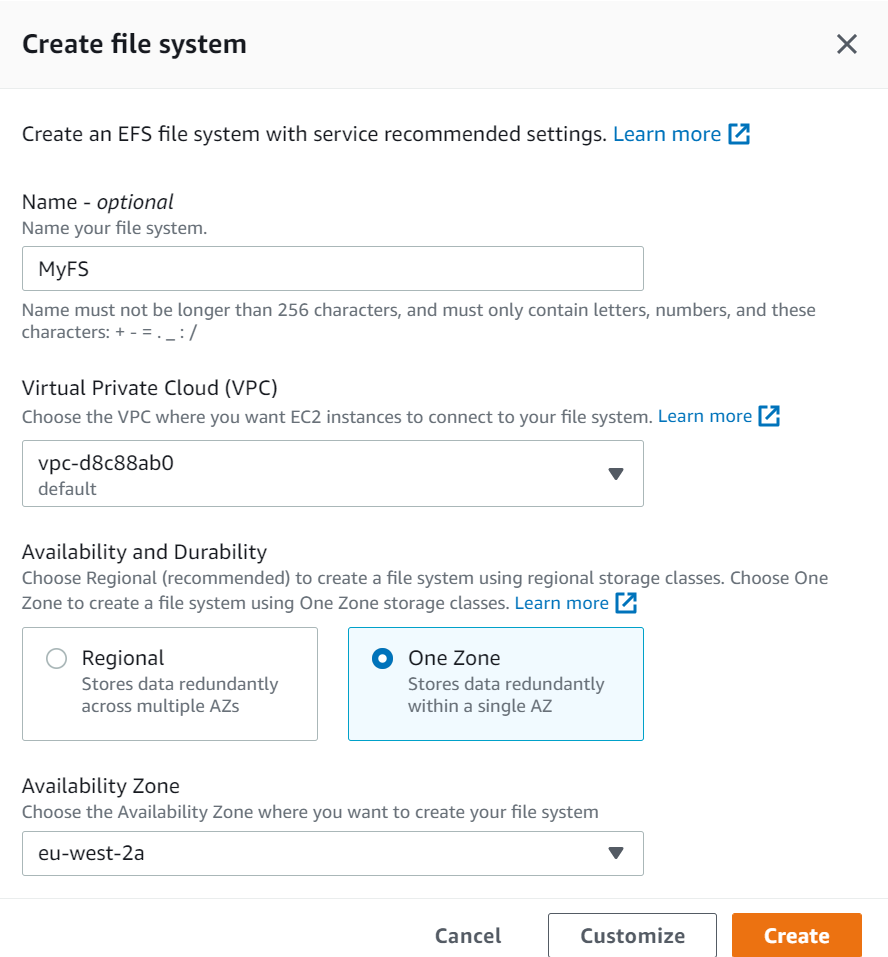Open Learn more link for storage classes
The image size is (888, 957).
coord(561,603)
